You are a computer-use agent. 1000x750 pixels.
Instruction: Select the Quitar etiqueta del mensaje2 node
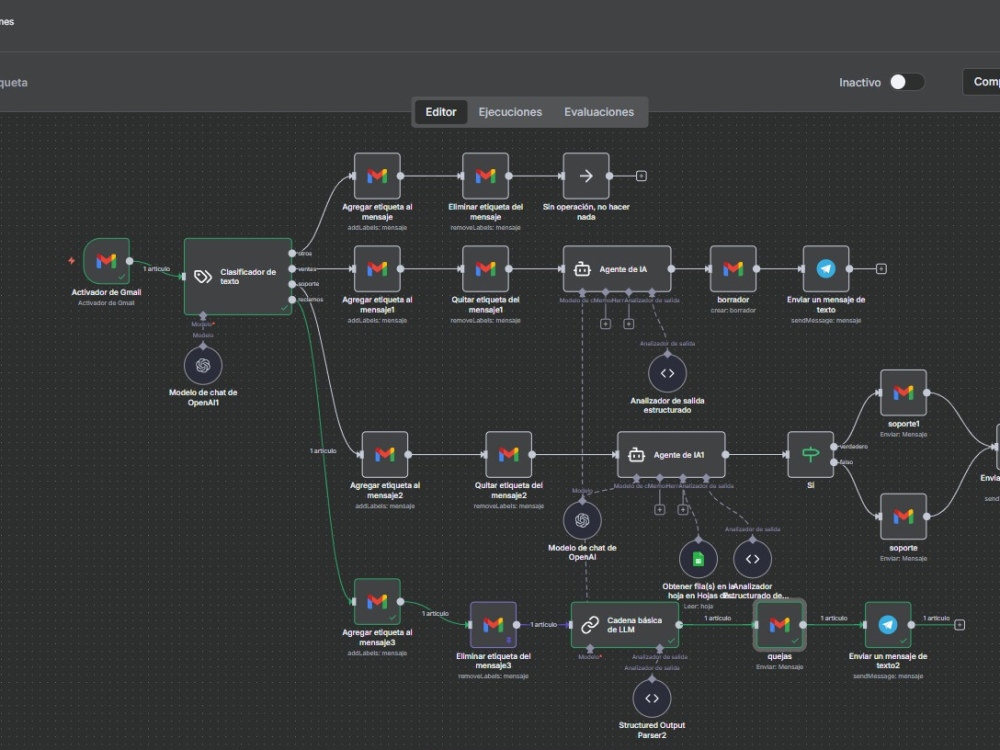508,455
